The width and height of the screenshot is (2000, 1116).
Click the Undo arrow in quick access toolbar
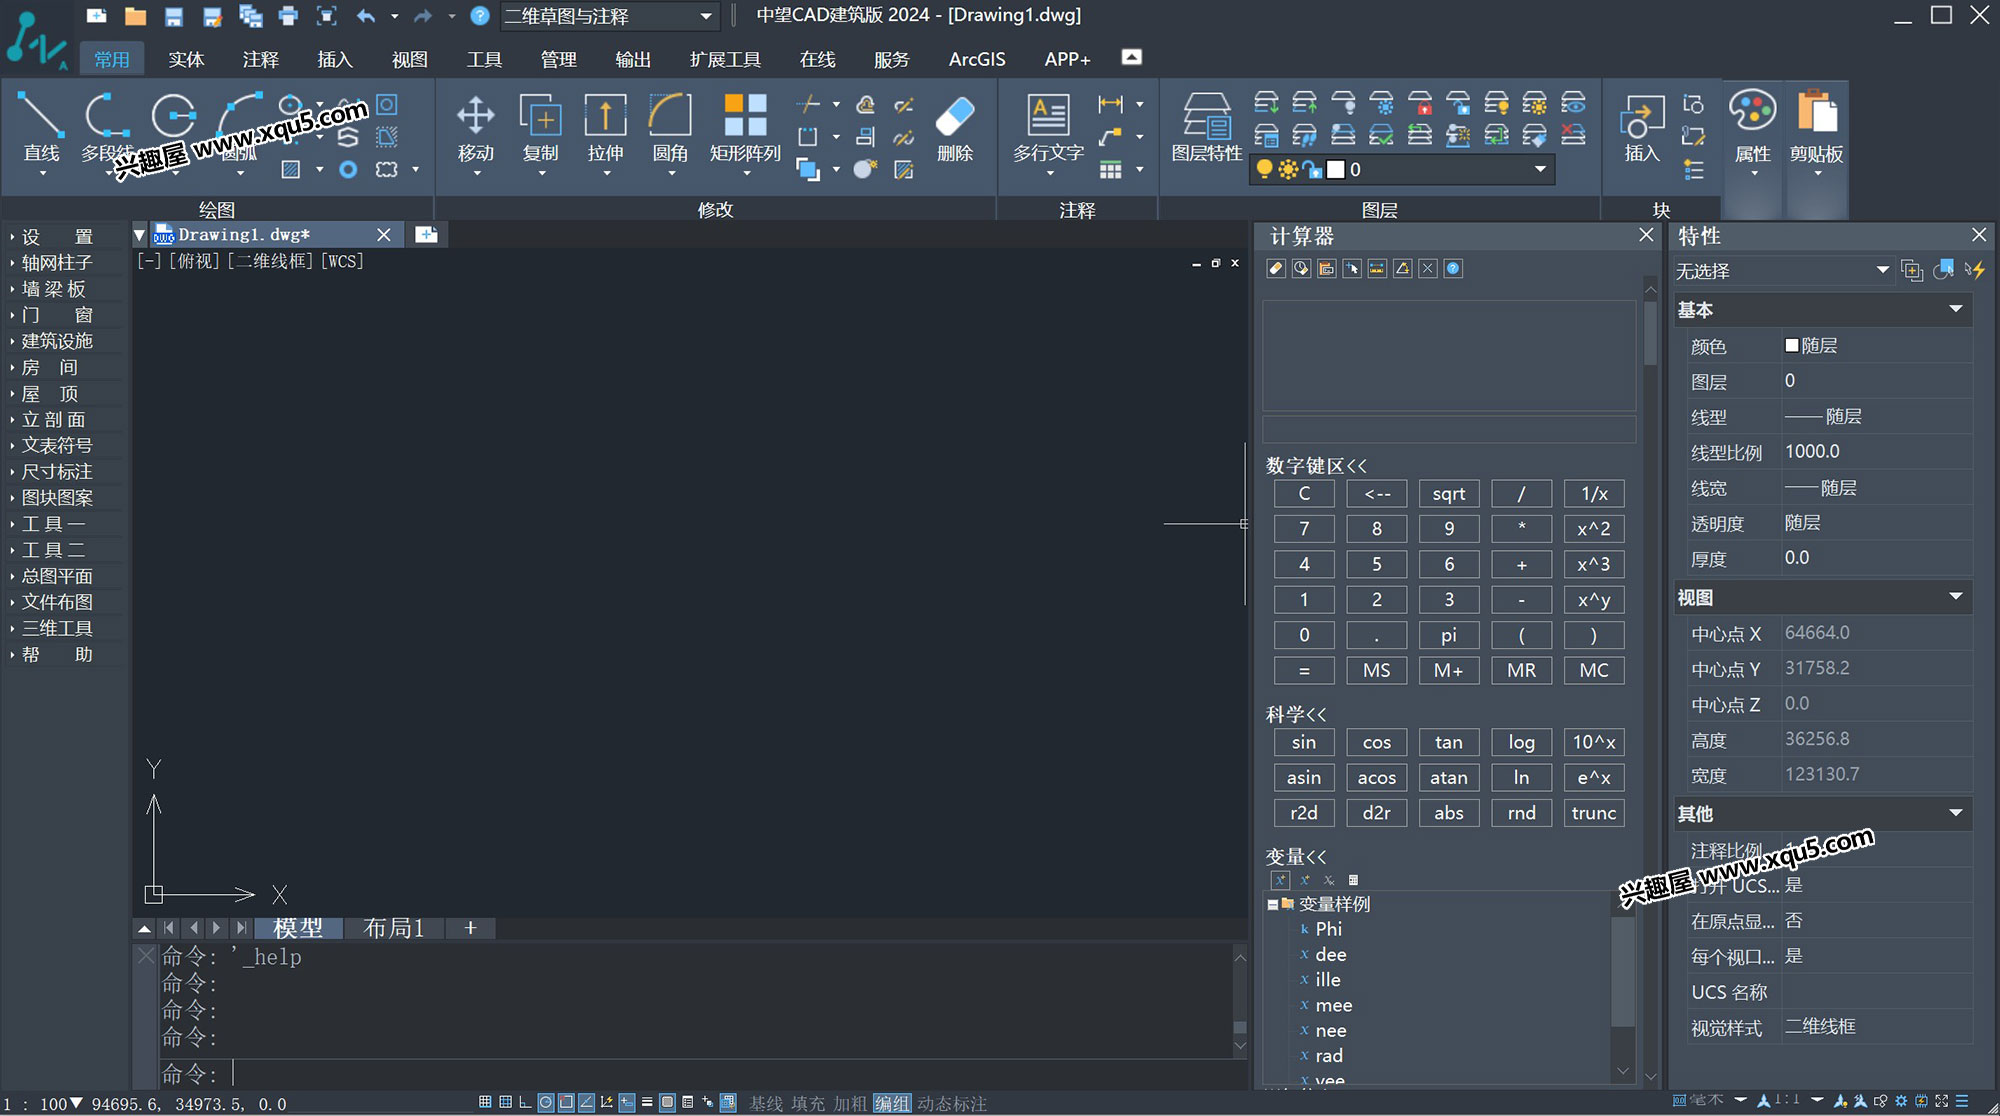coord(366,16)
